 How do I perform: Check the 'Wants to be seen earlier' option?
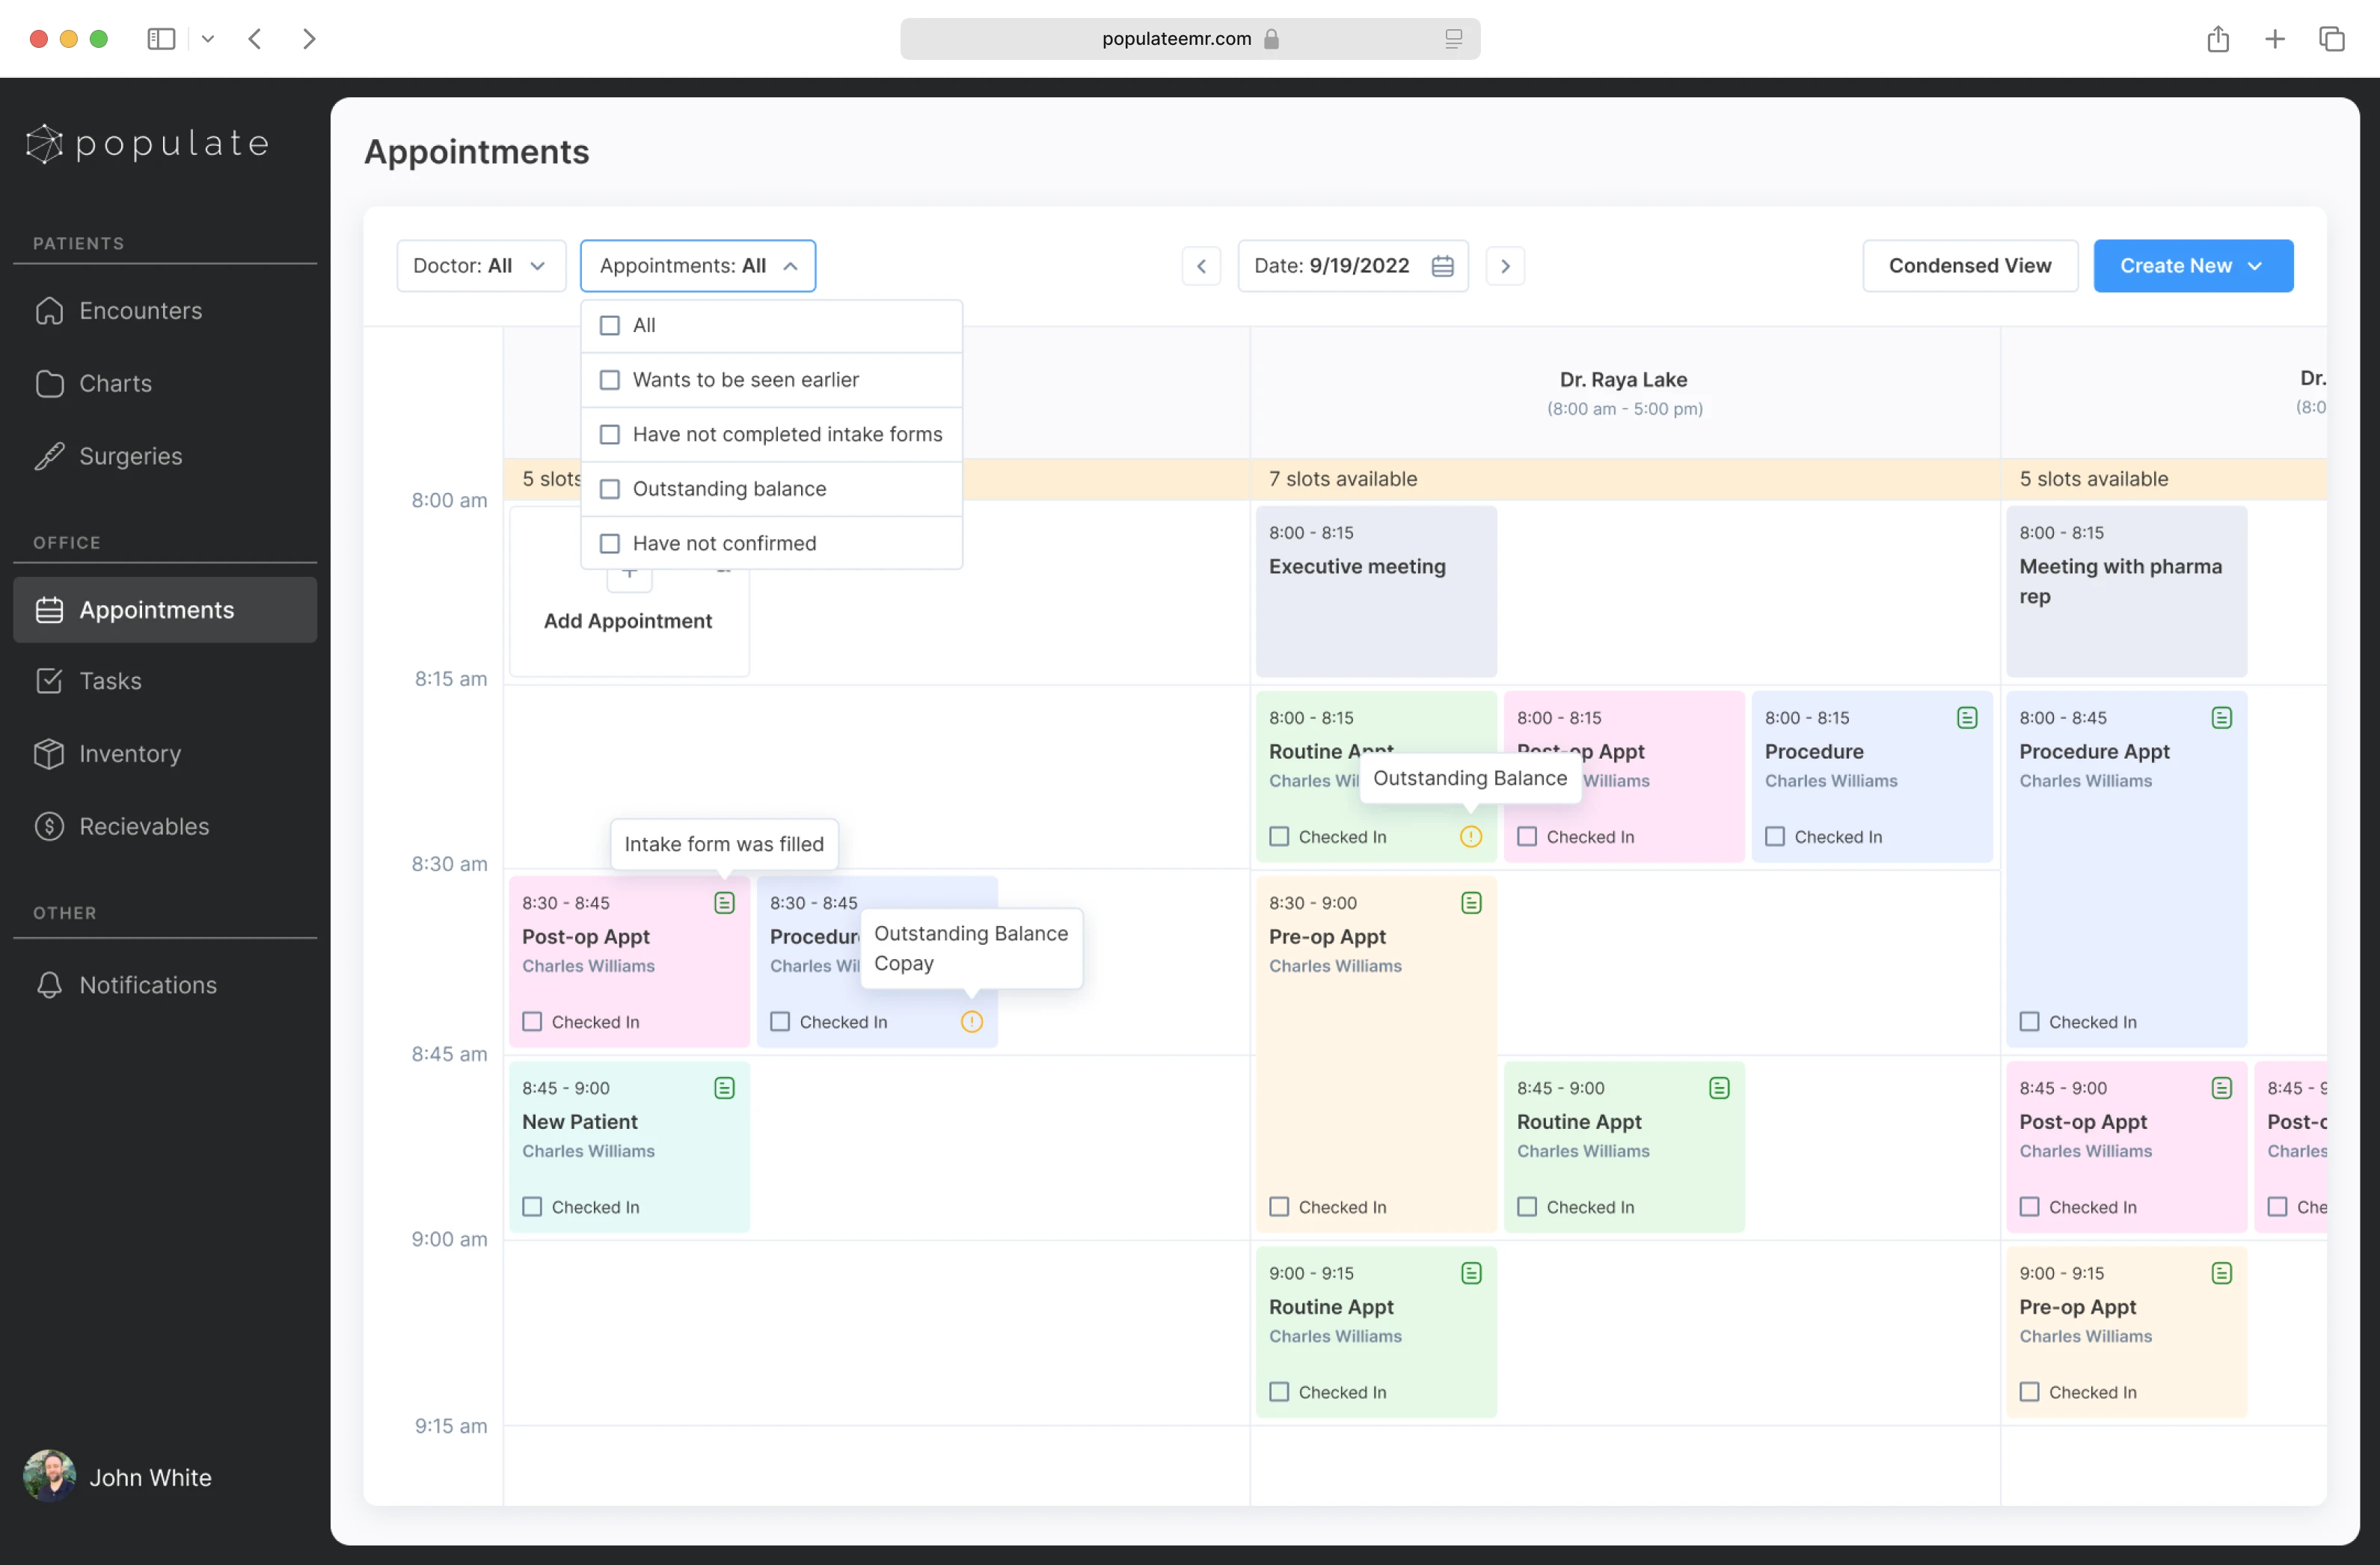[609, 380]
